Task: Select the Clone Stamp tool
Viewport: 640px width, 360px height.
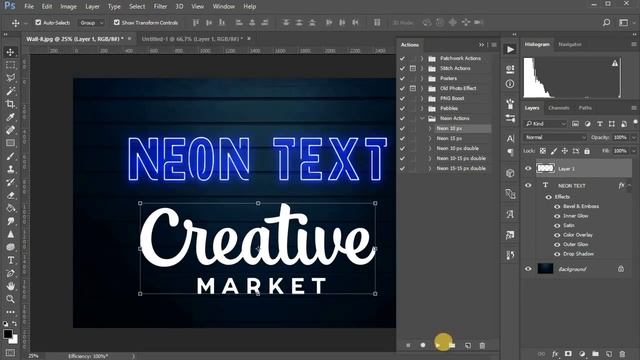Action: 11,169
